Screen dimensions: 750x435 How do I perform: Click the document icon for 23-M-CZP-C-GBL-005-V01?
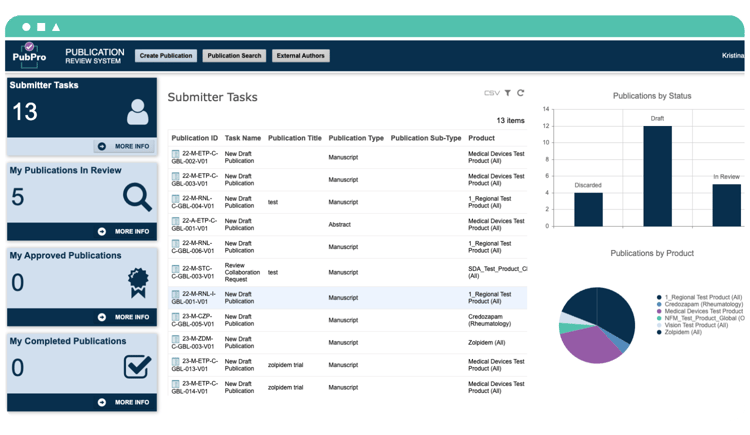pos(176,320)
